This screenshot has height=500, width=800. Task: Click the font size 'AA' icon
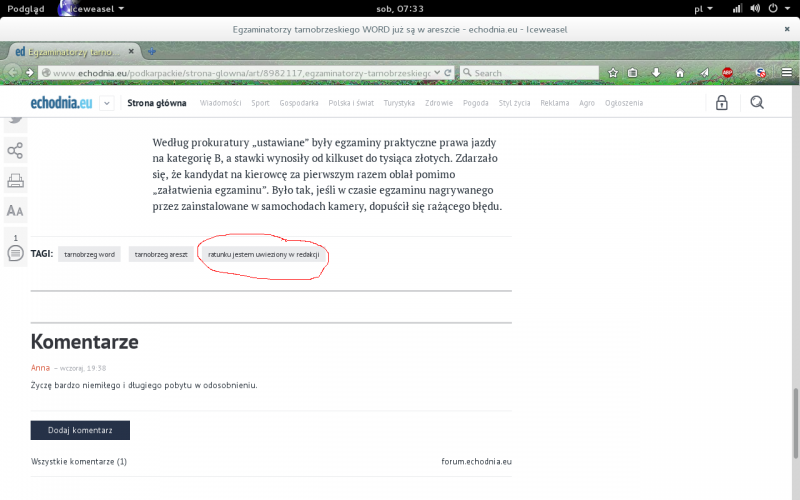pos(15,210)
